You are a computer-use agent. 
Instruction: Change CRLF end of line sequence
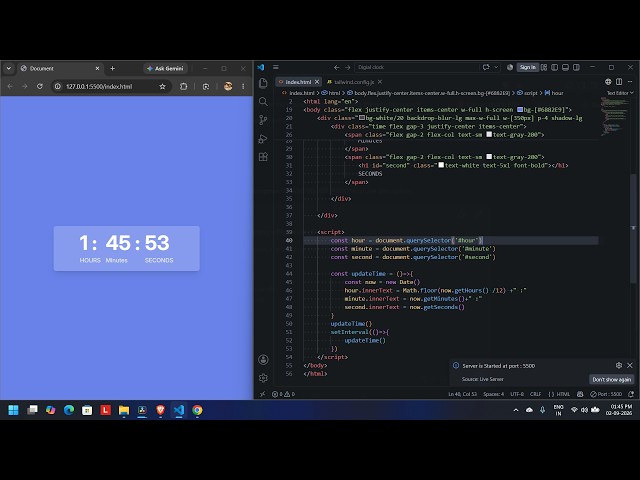536,394
